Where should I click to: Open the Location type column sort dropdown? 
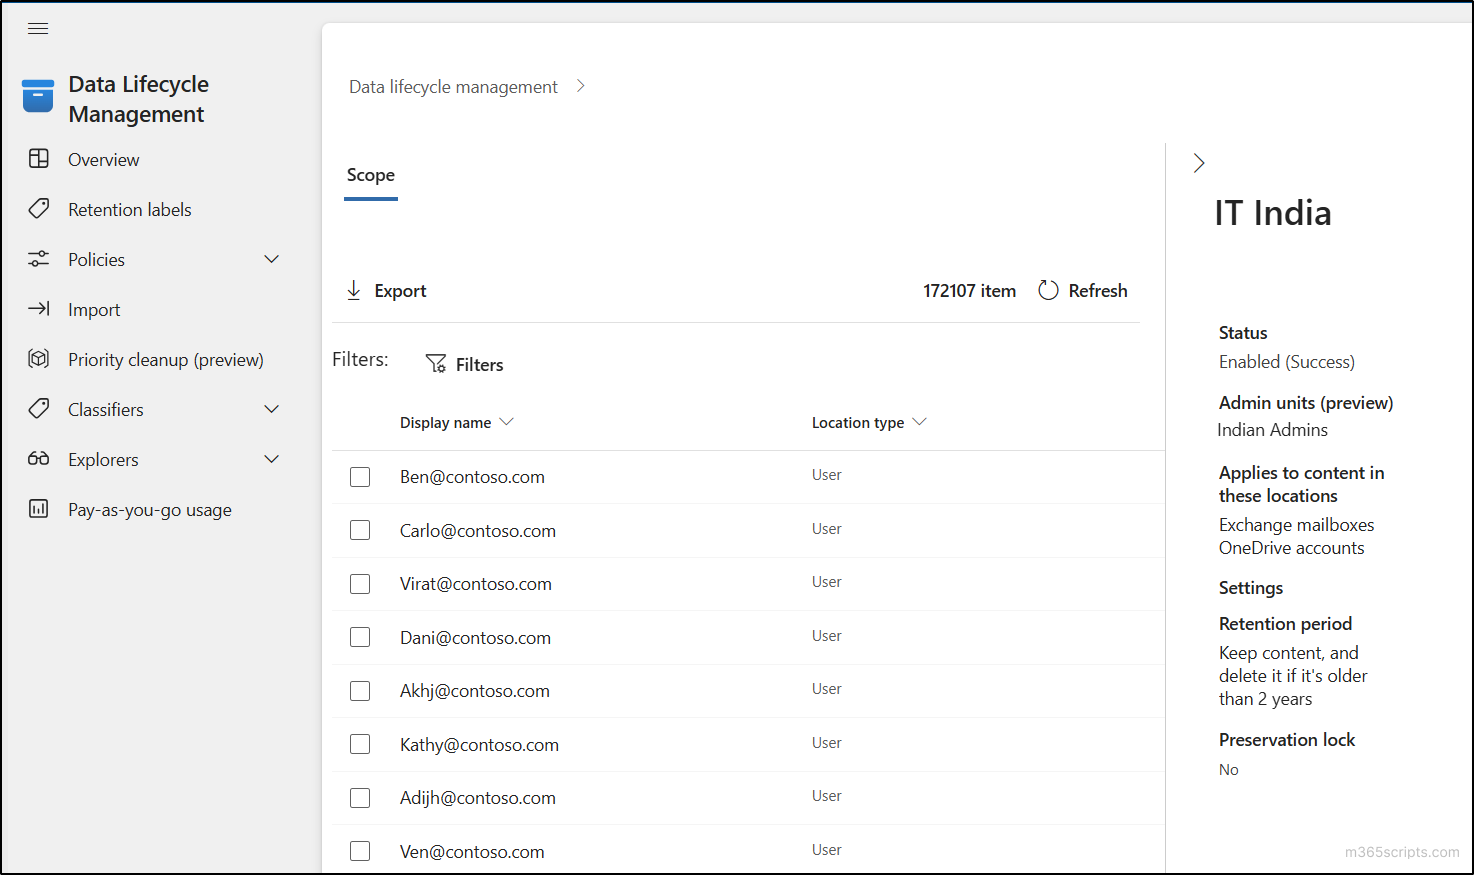[x=919, y=422]
